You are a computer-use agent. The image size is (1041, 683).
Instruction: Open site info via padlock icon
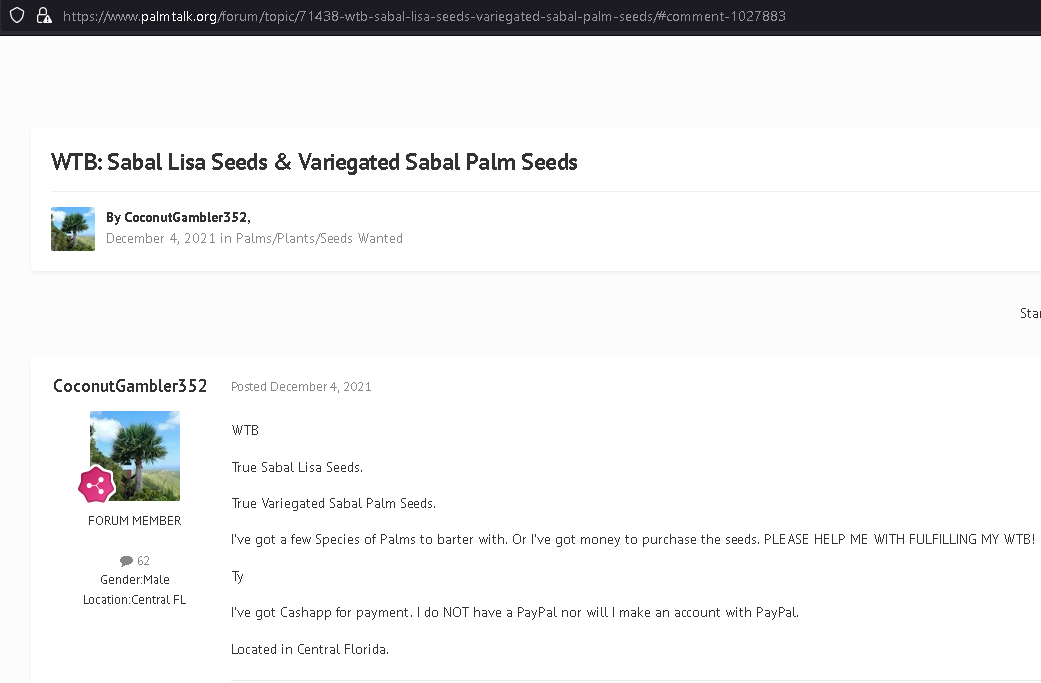[43, 16]
